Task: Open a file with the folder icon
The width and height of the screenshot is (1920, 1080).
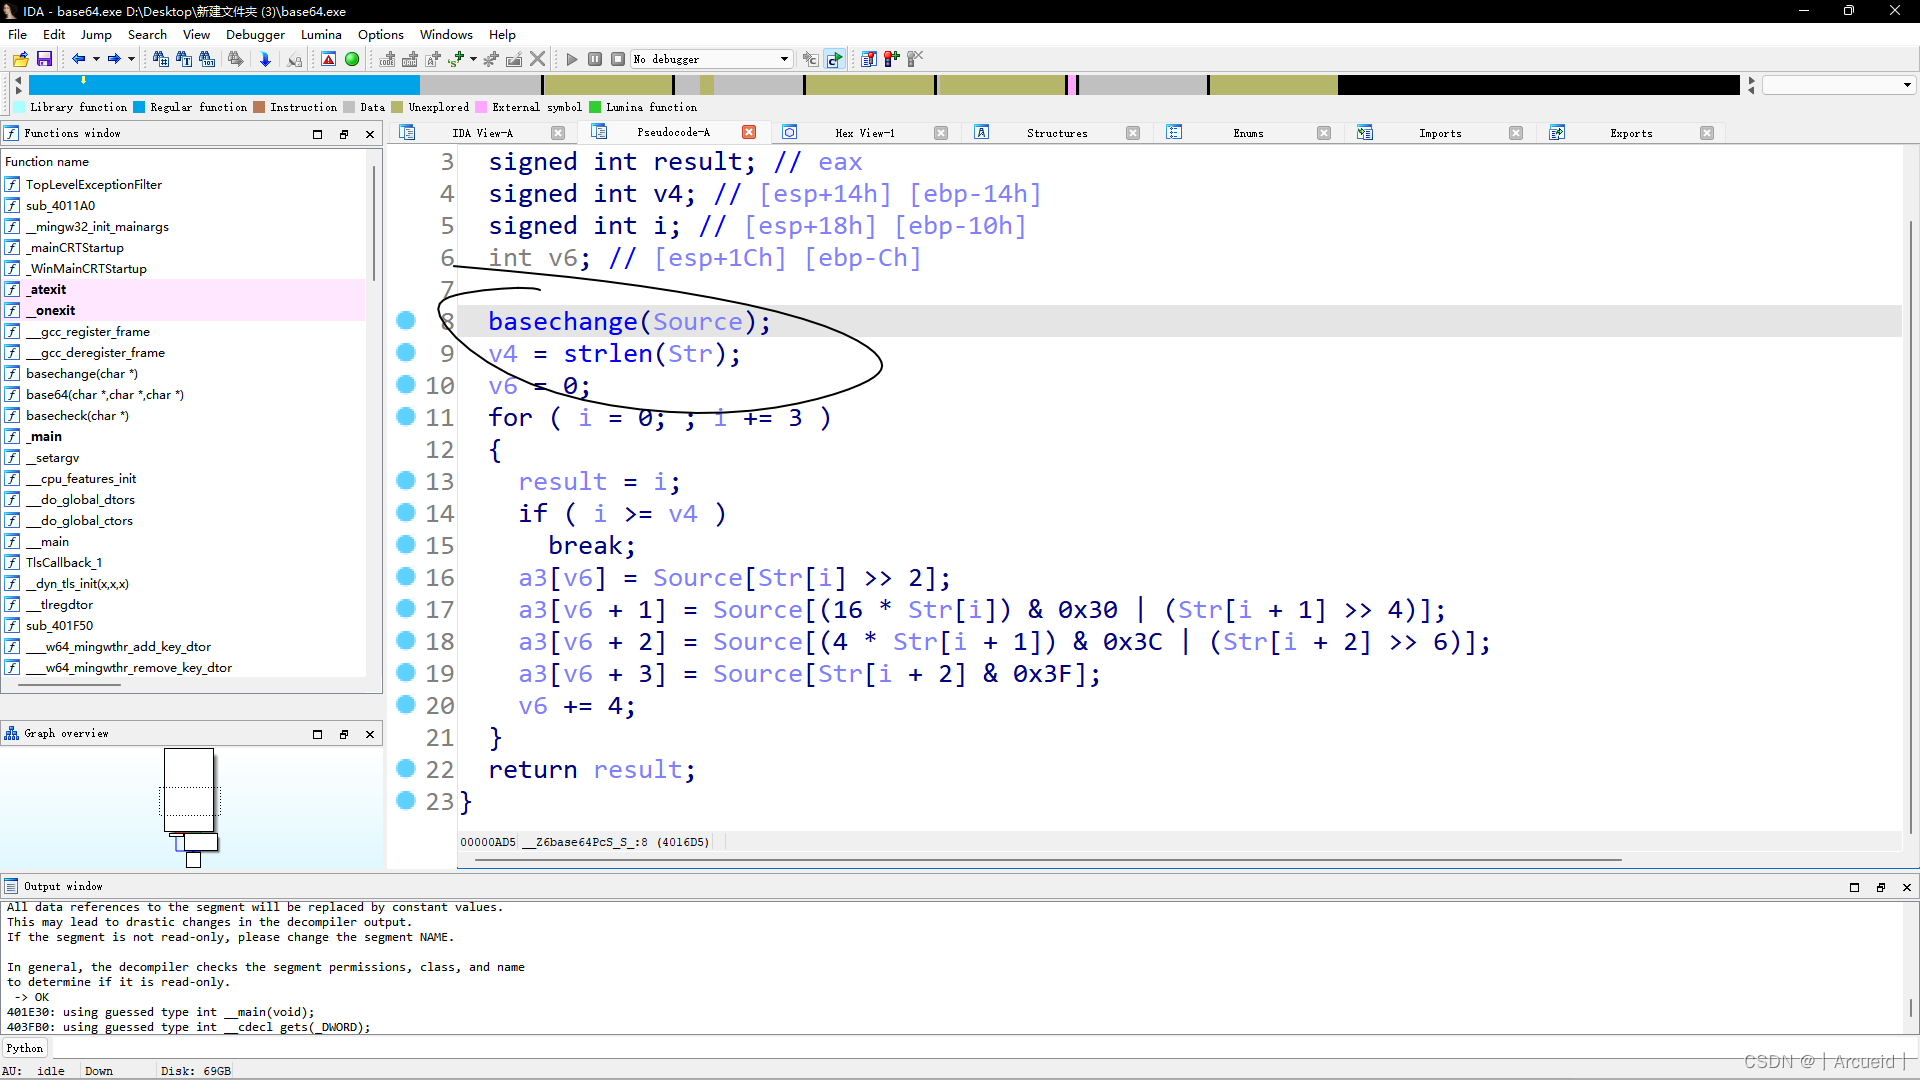Action: [x=20, y=59]
